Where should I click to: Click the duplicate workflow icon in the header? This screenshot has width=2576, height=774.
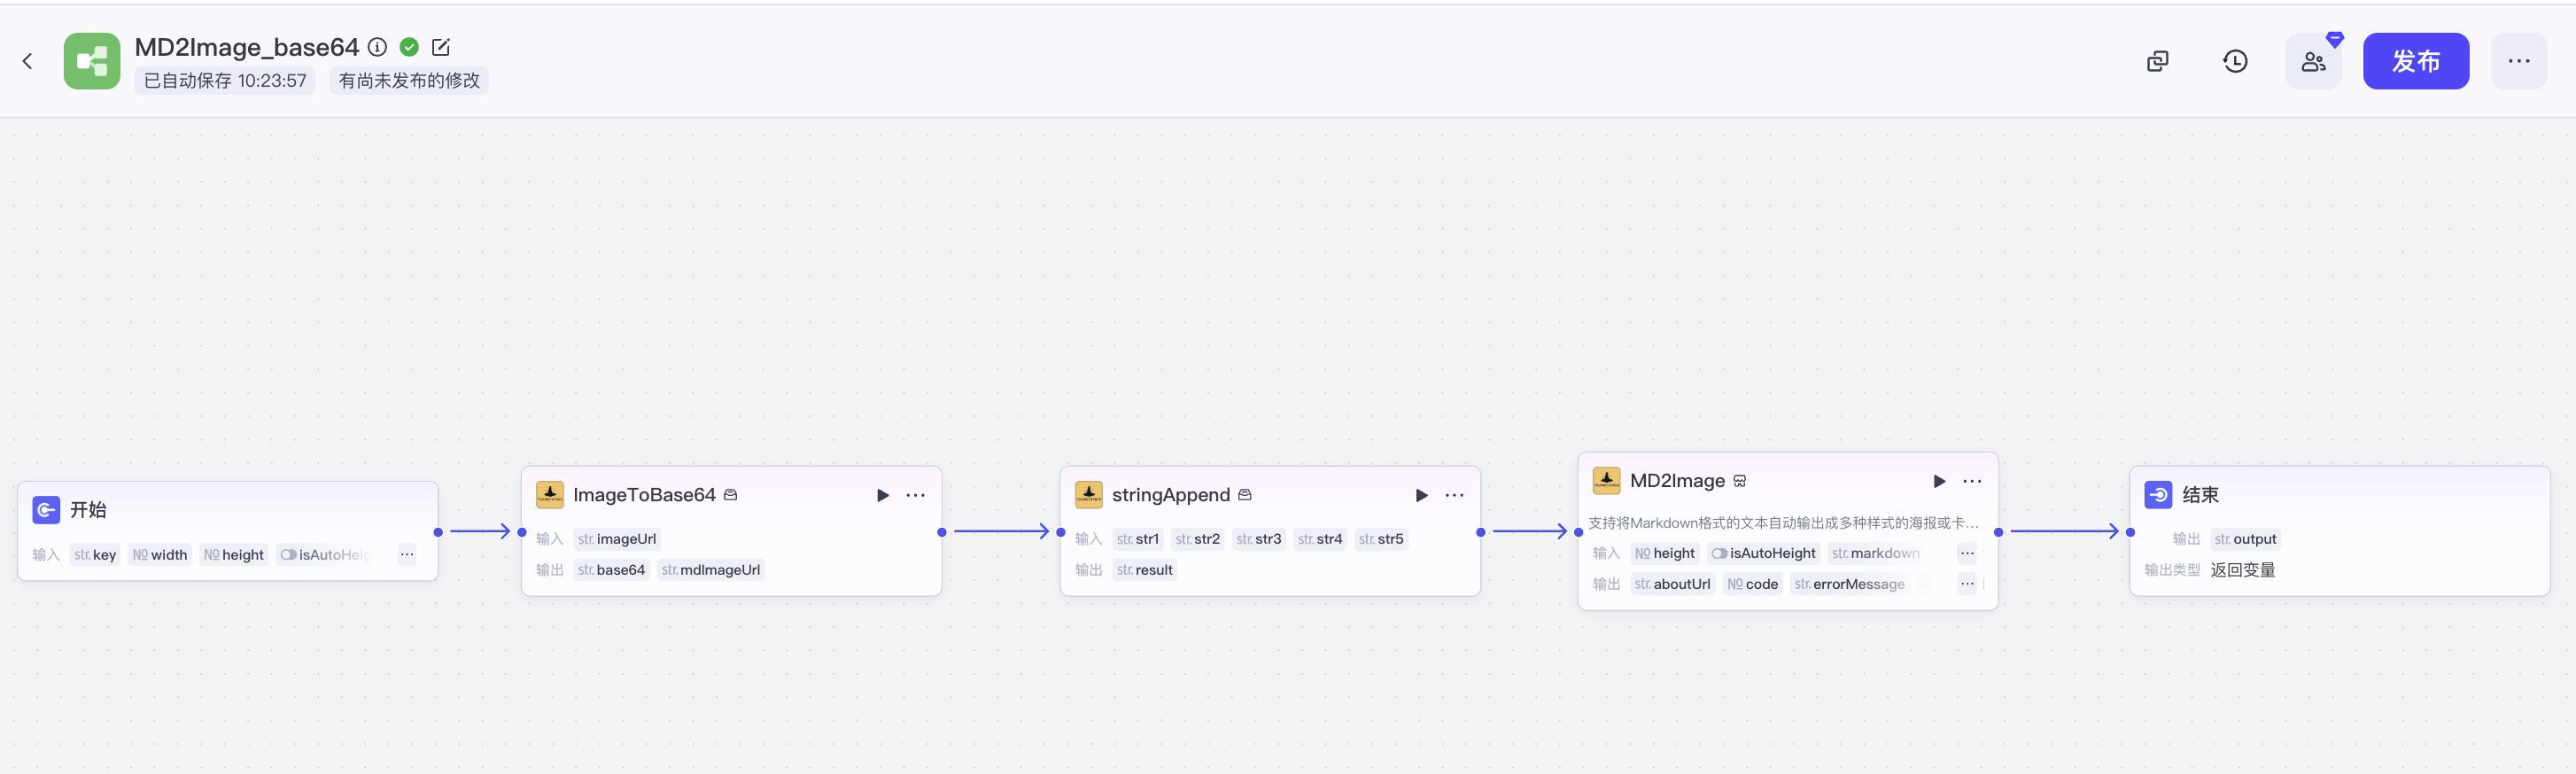coord(2157,61)
